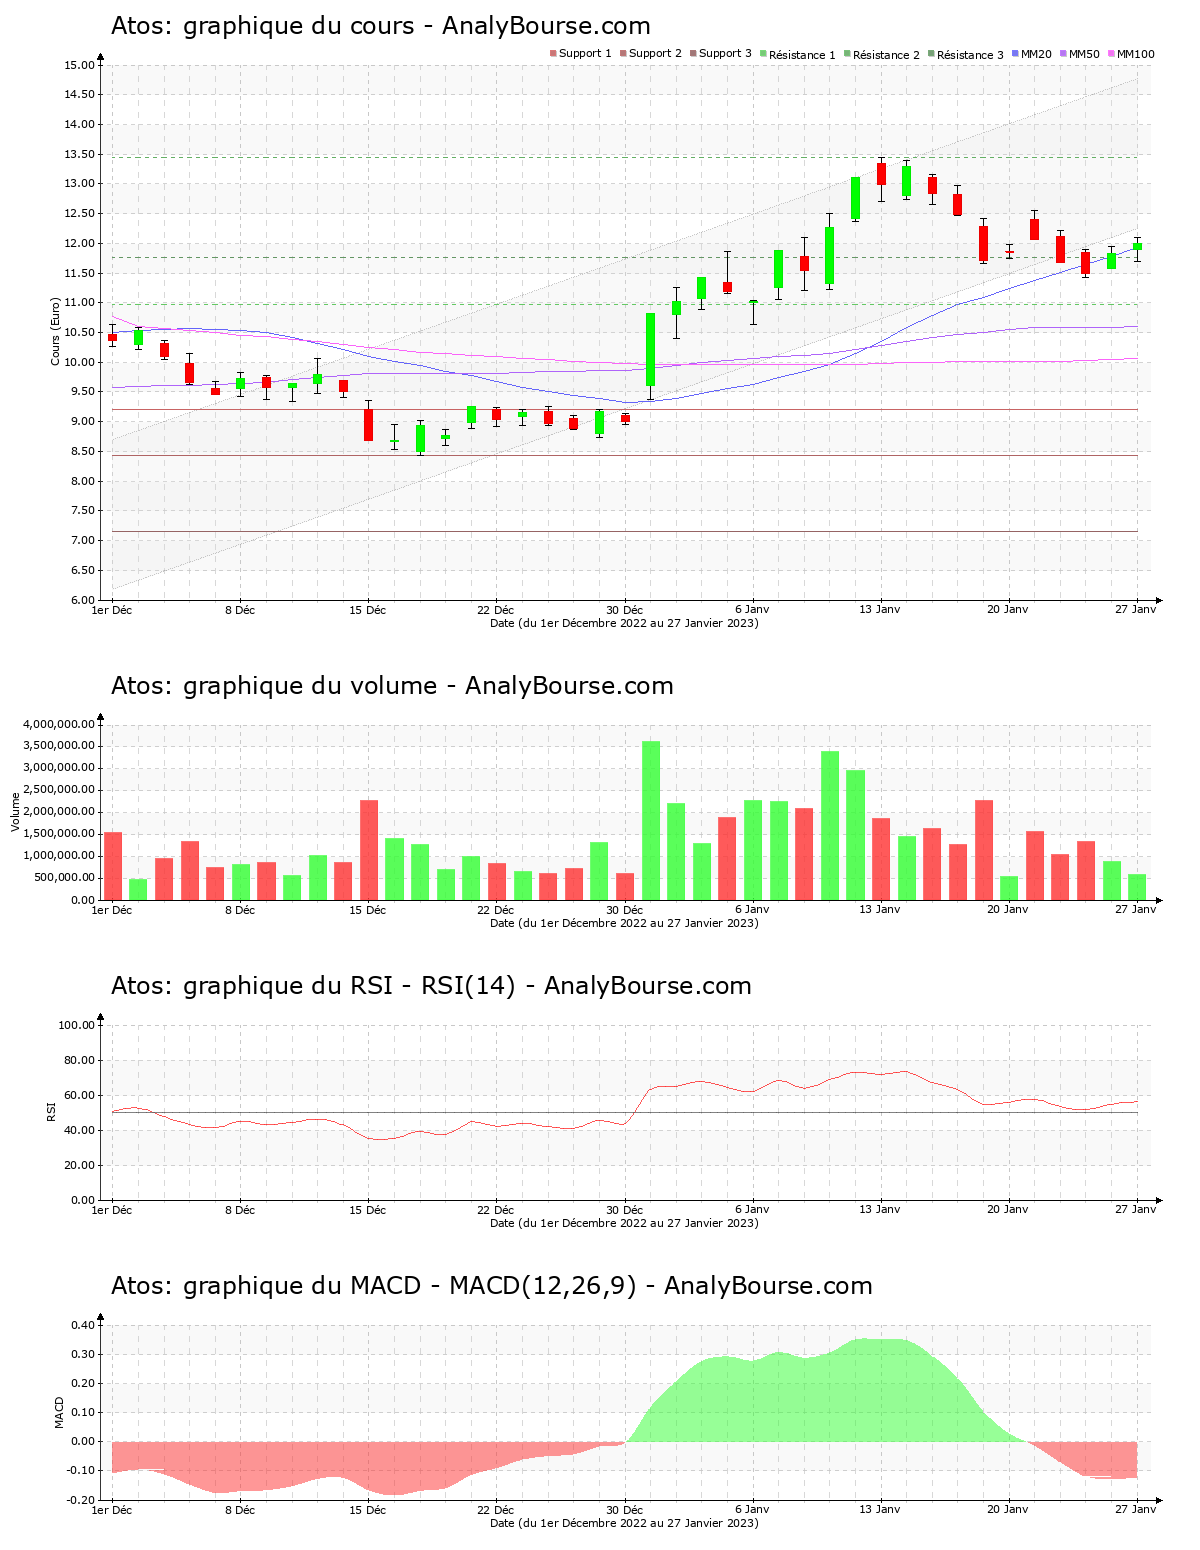Screen dimensions: 1200x1550
Task: Select the Résistance 2 legend label
Action: coord(886,55)
